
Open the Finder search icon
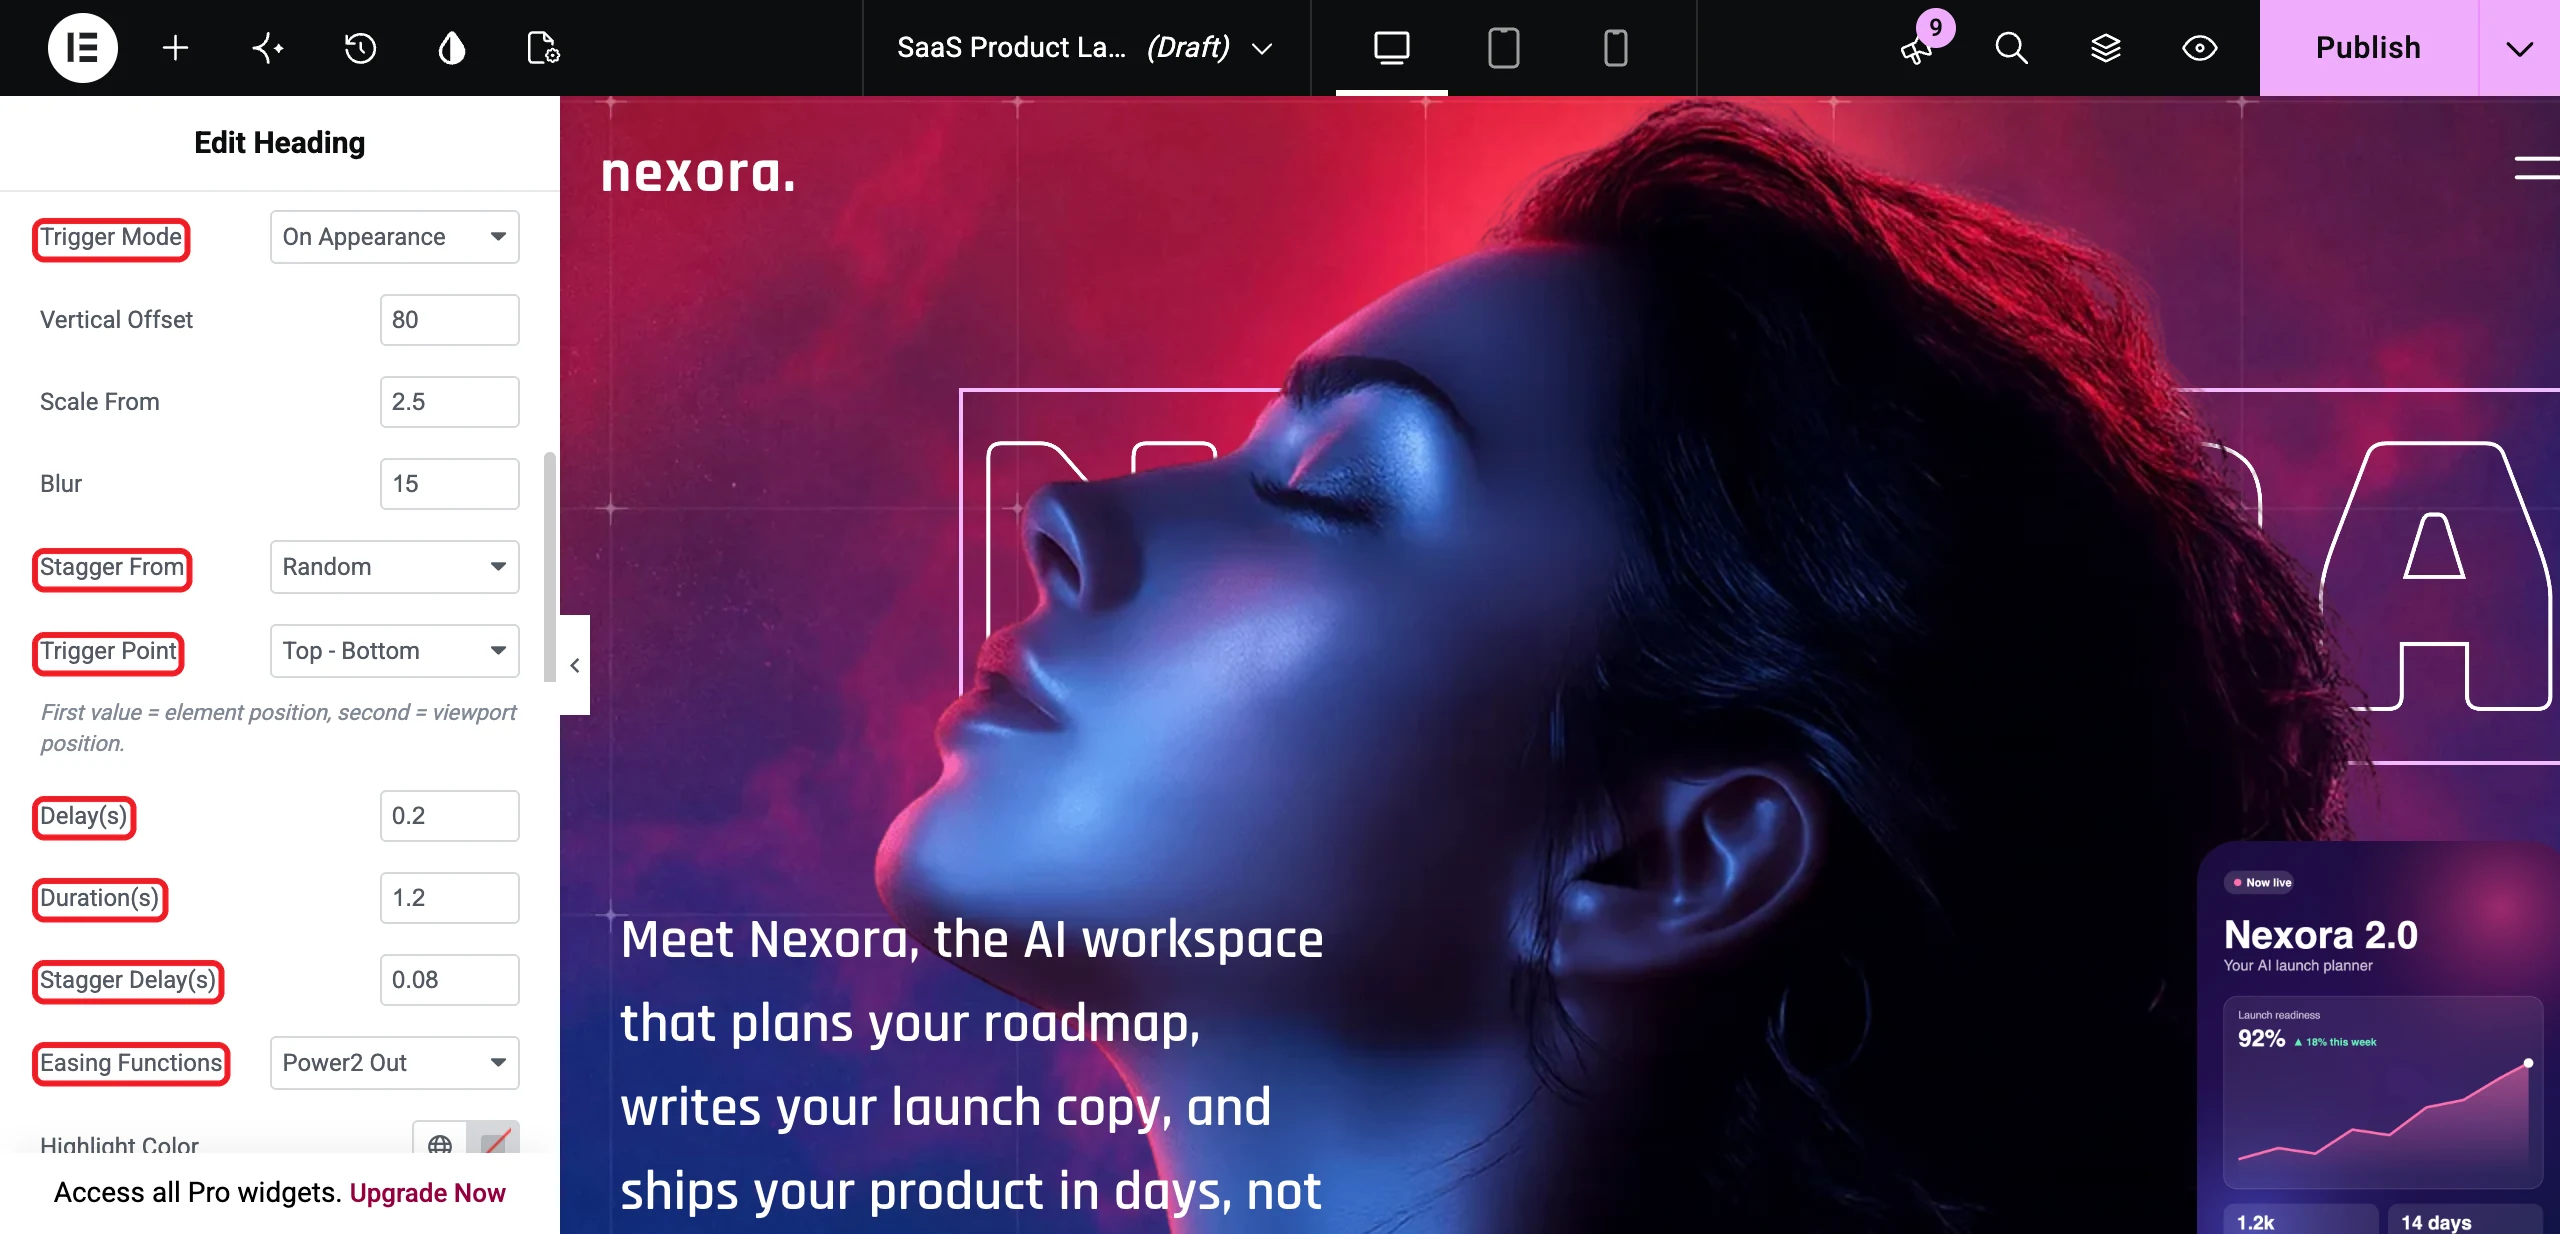click(x=2011, y=48)
